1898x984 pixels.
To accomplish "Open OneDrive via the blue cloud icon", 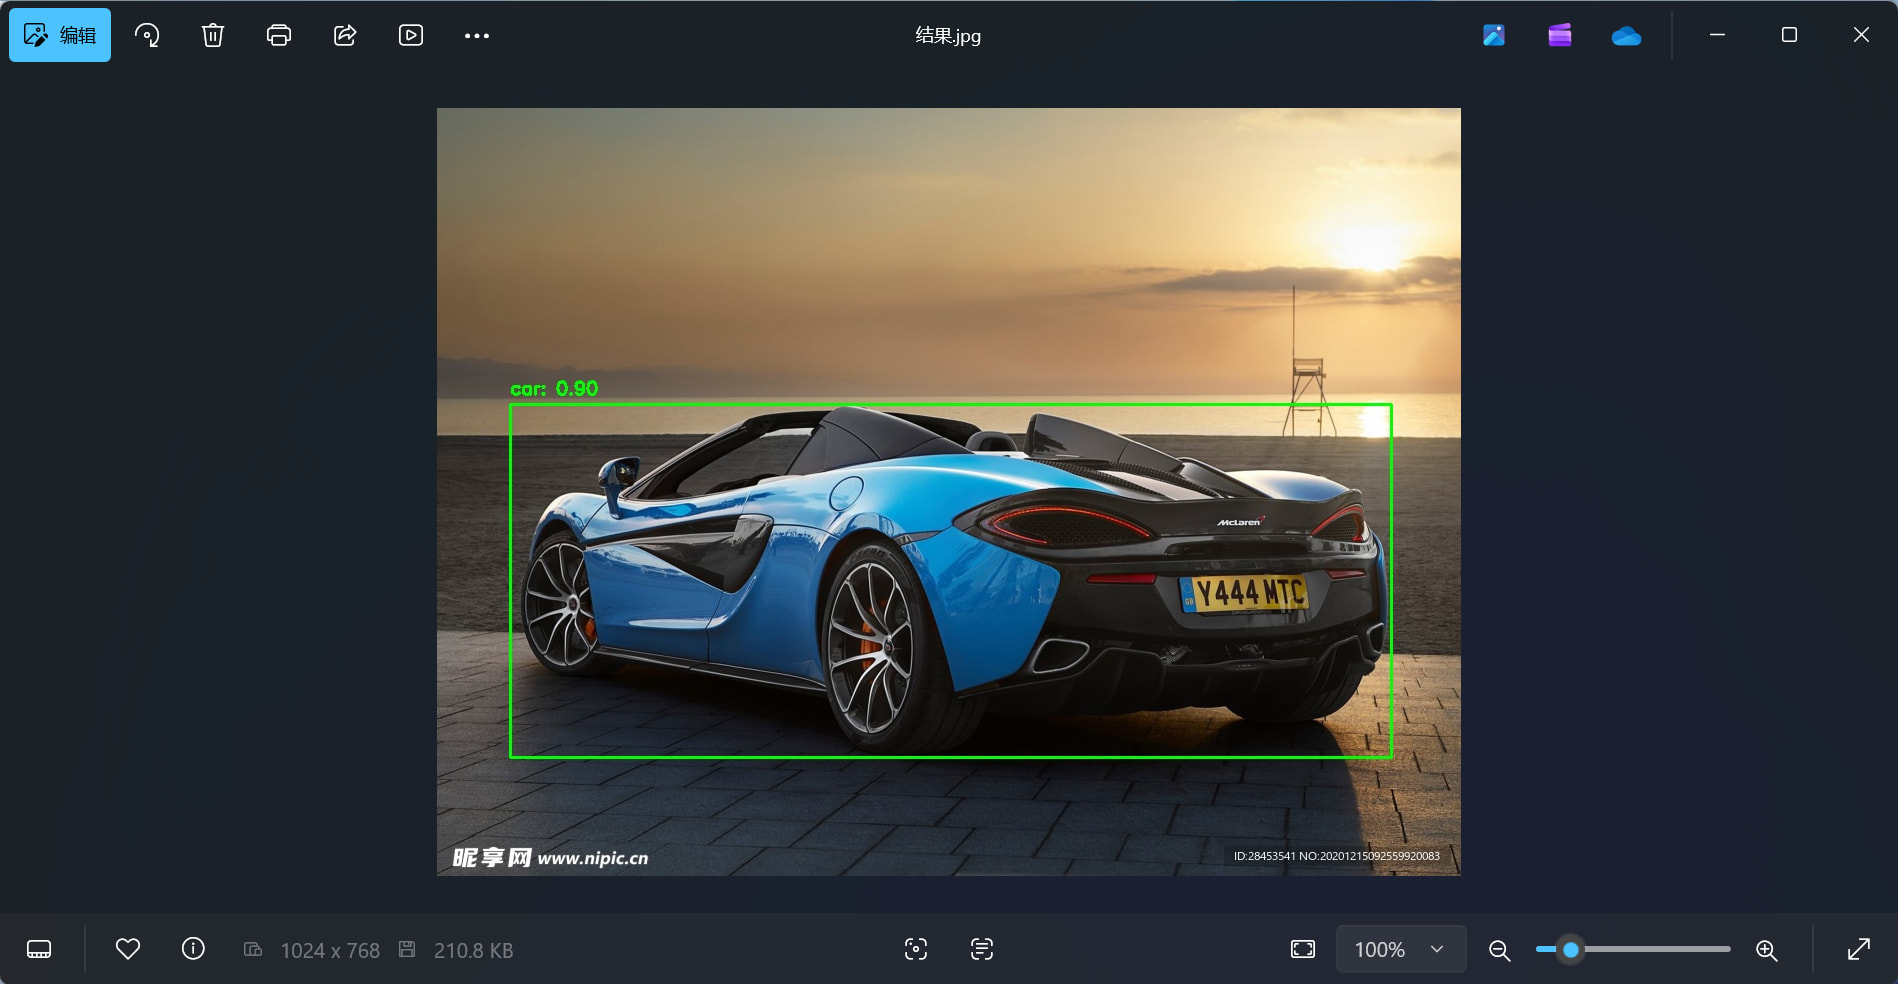I will point(1626,36).
